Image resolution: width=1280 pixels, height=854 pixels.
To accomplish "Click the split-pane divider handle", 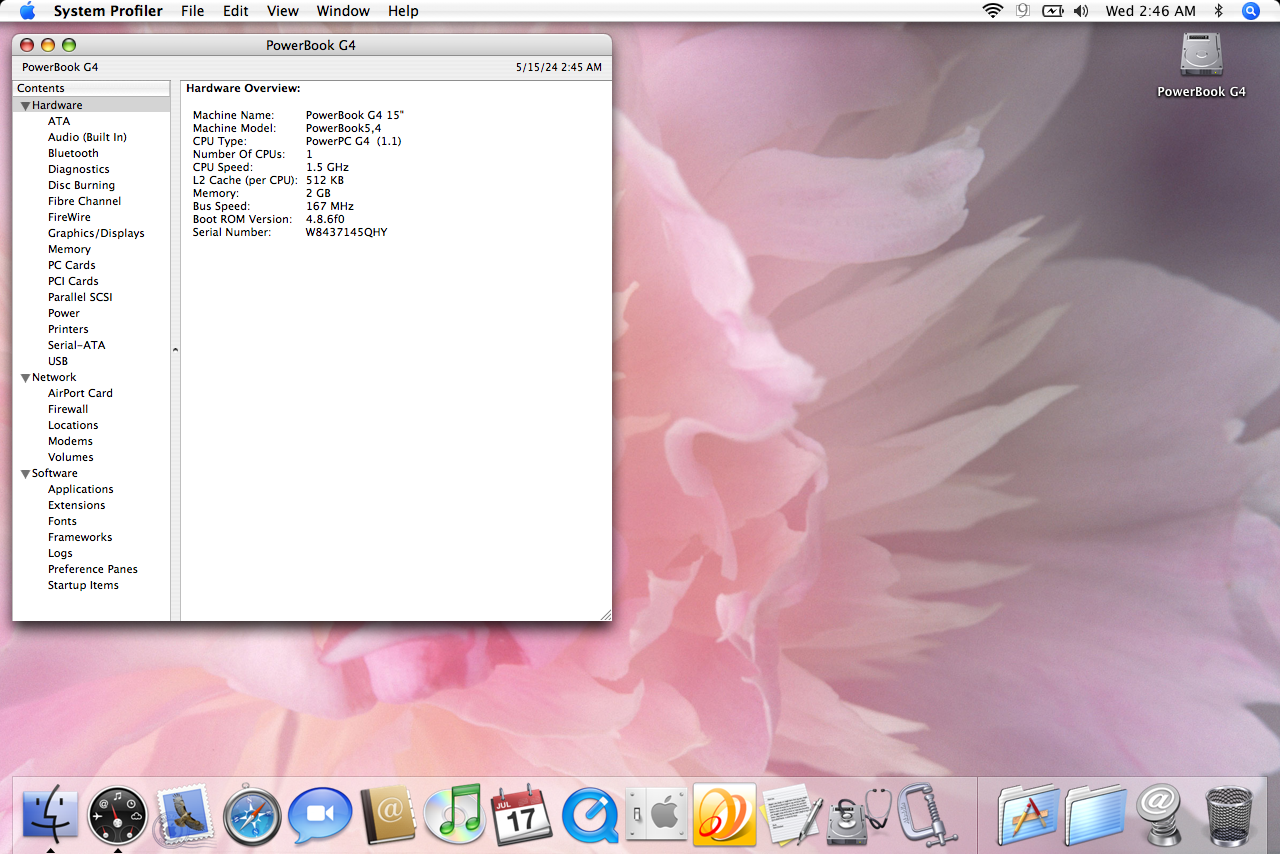I will (x=175, y=350).
